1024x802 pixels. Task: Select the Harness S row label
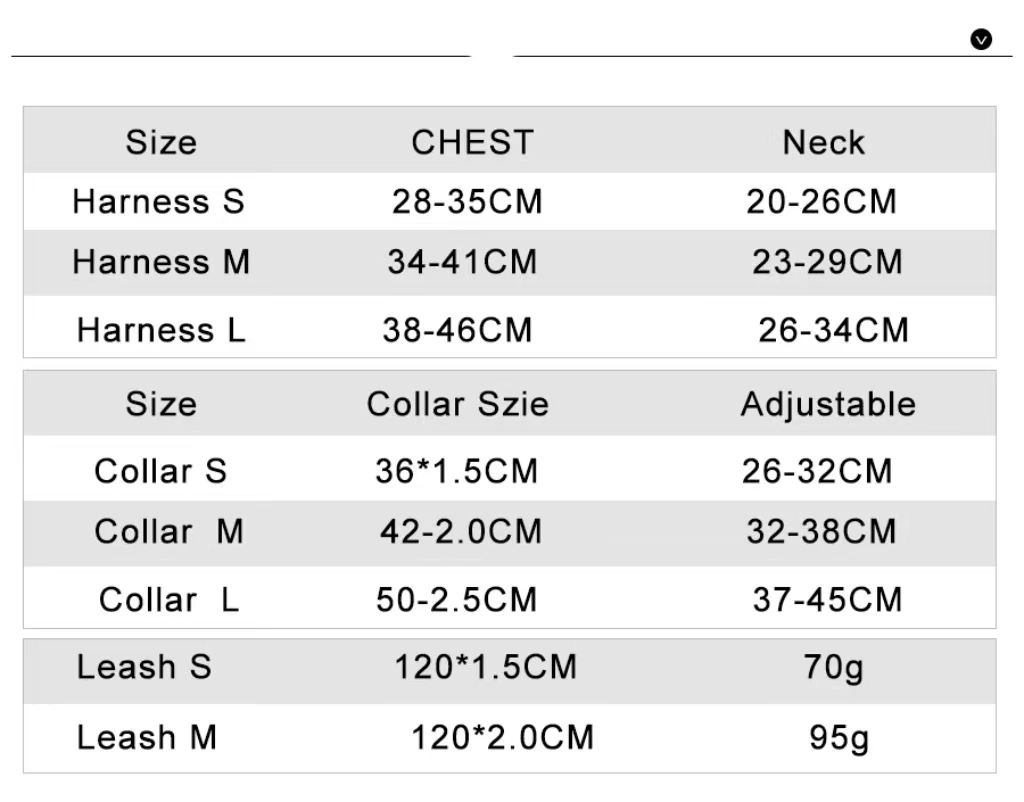pos(159,201)
